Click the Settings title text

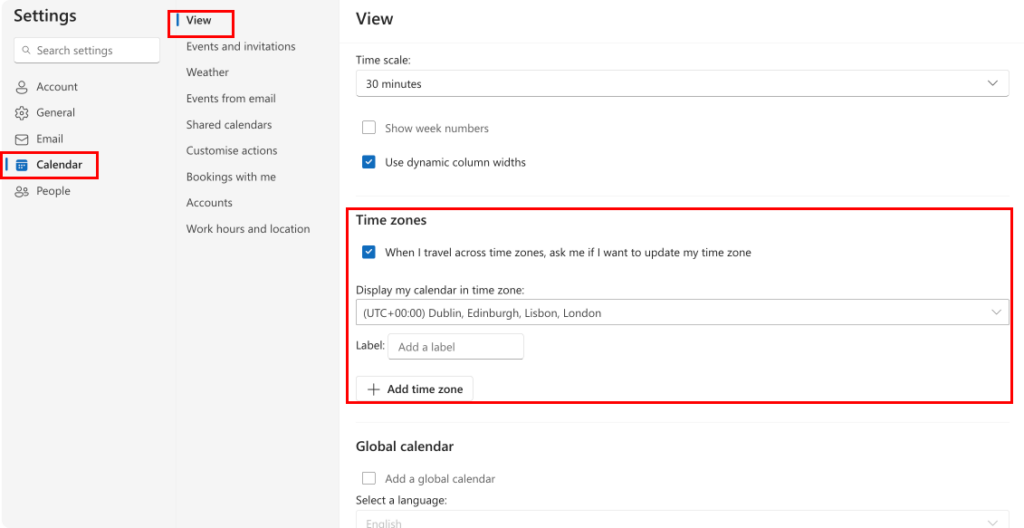(x=45, y=15)
